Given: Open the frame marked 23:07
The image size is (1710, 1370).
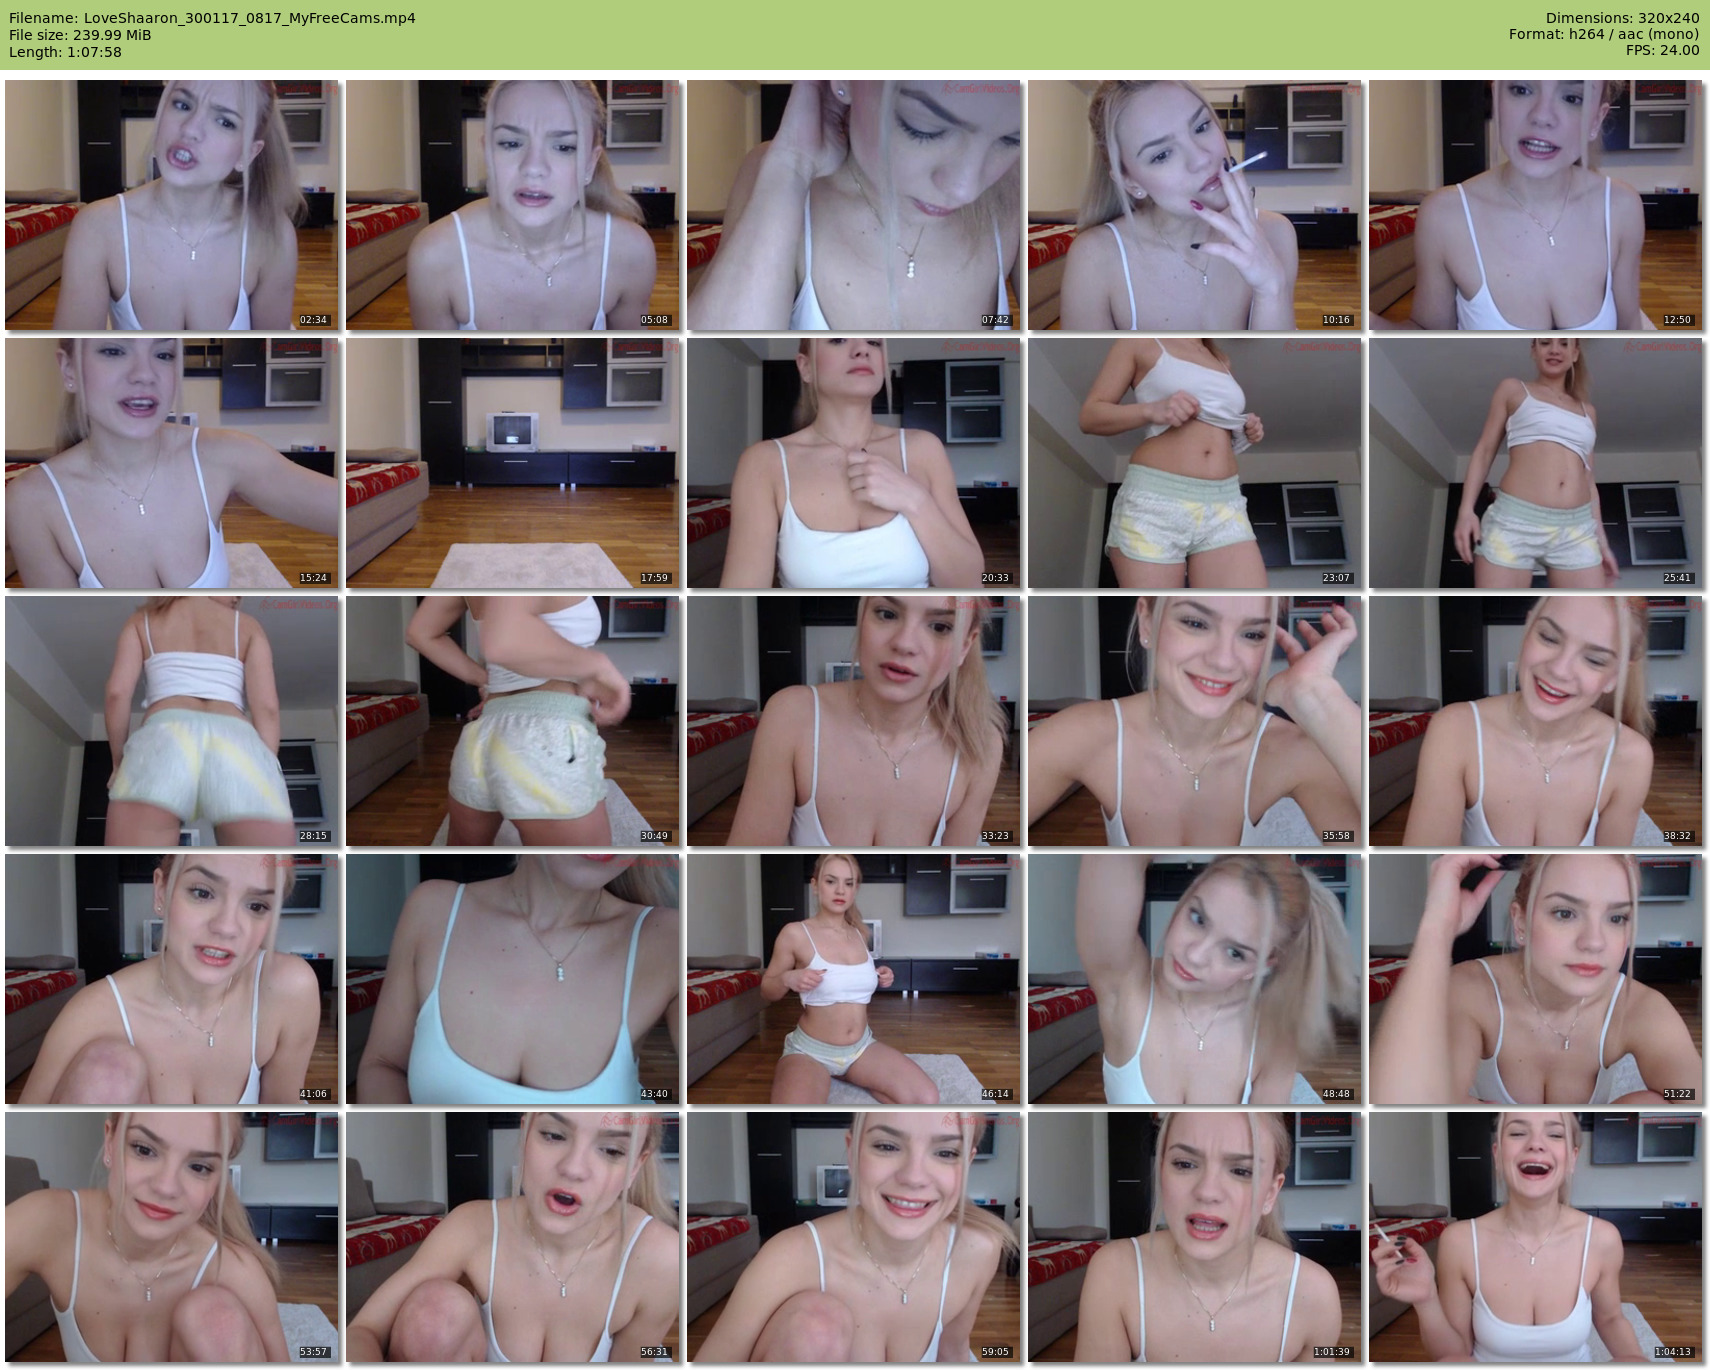Looking at the screenshot, I should (x=1195, y=463).
